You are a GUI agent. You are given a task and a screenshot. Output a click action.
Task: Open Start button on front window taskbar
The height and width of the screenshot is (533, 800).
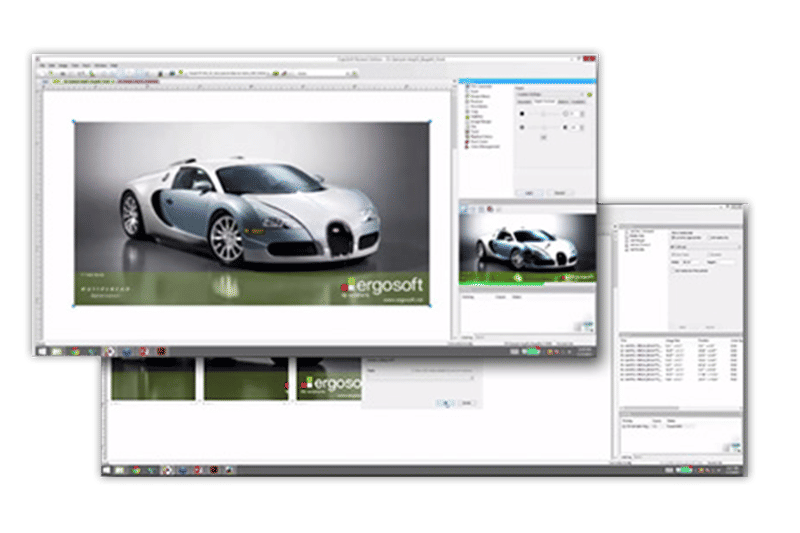[42, 351]
